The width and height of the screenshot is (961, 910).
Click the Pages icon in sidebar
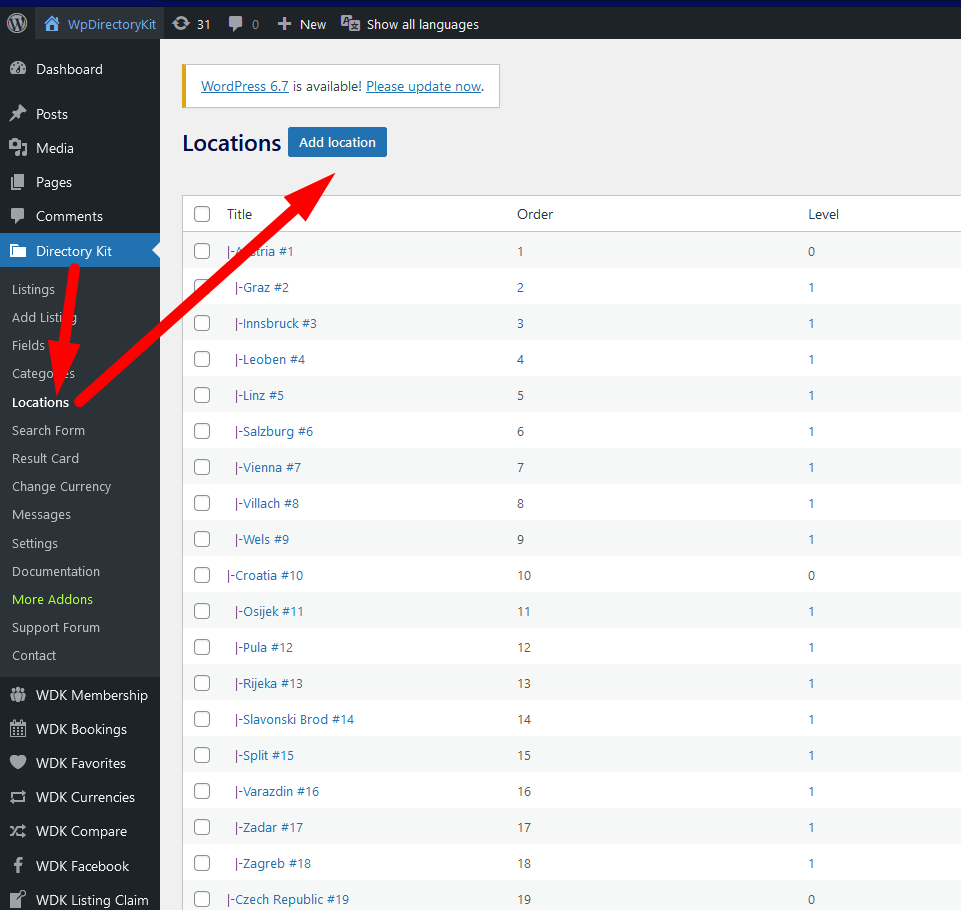coord(18,182)
